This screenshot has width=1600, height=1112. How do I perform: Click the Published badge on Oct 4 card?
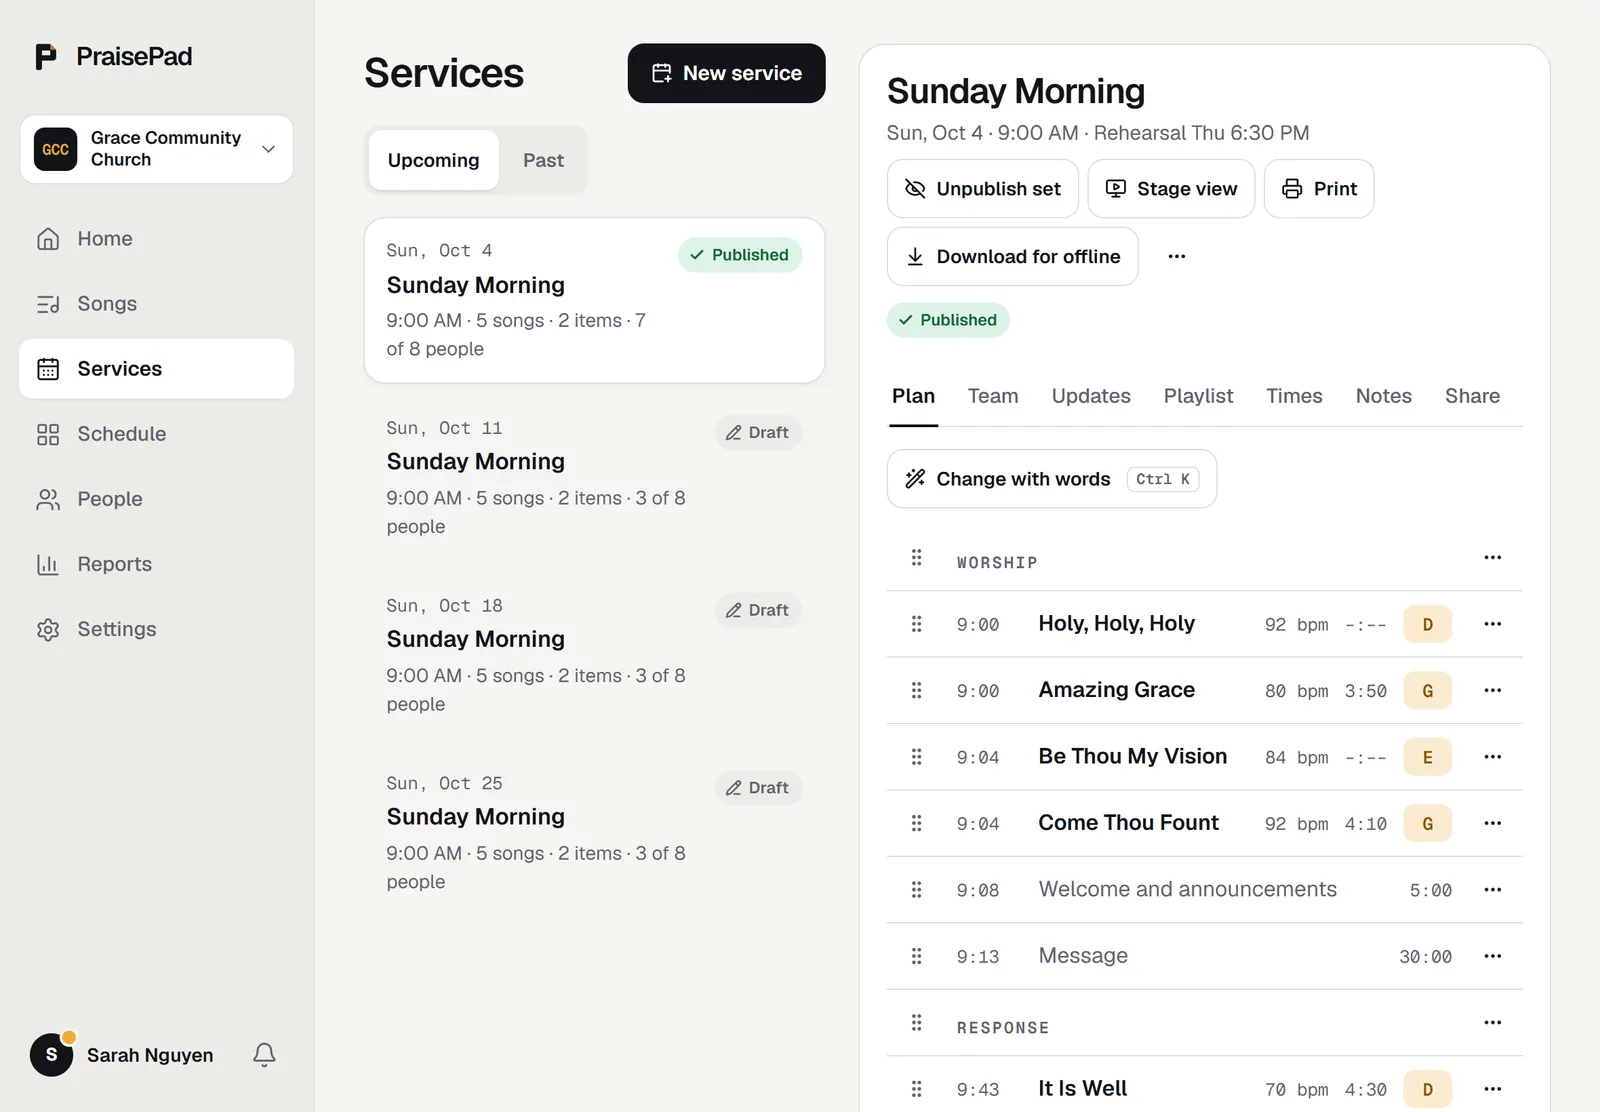tap(740, 255)
